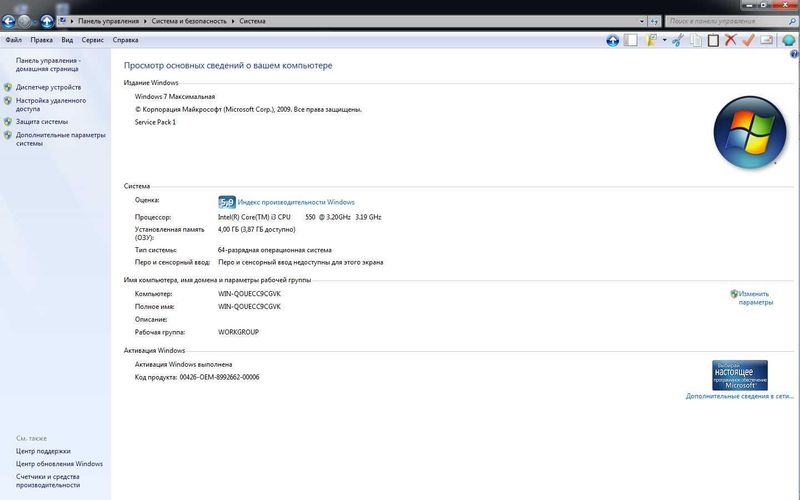Click the WORKGROUP value
This screenshot has width=800, height=500.
(238, 332)
